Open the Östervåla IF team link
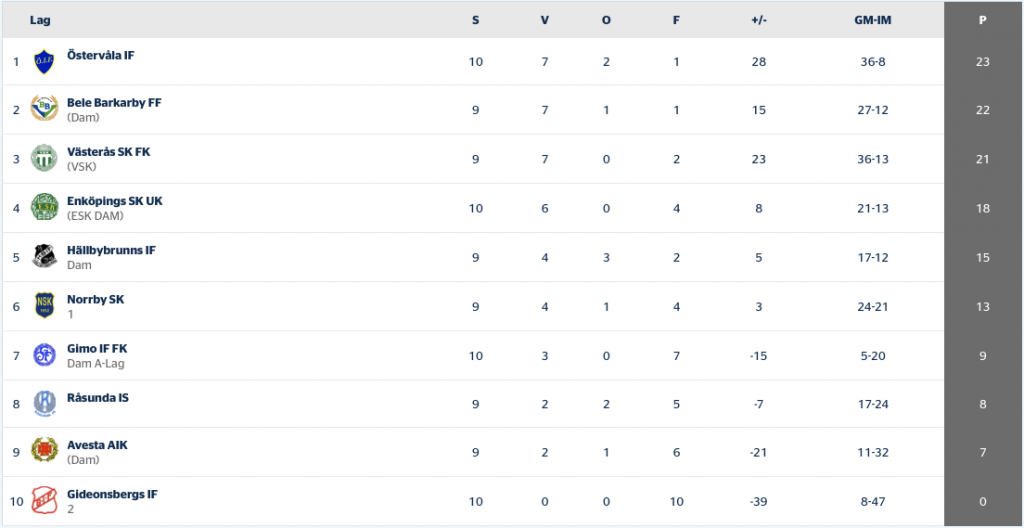 [101, 56]
